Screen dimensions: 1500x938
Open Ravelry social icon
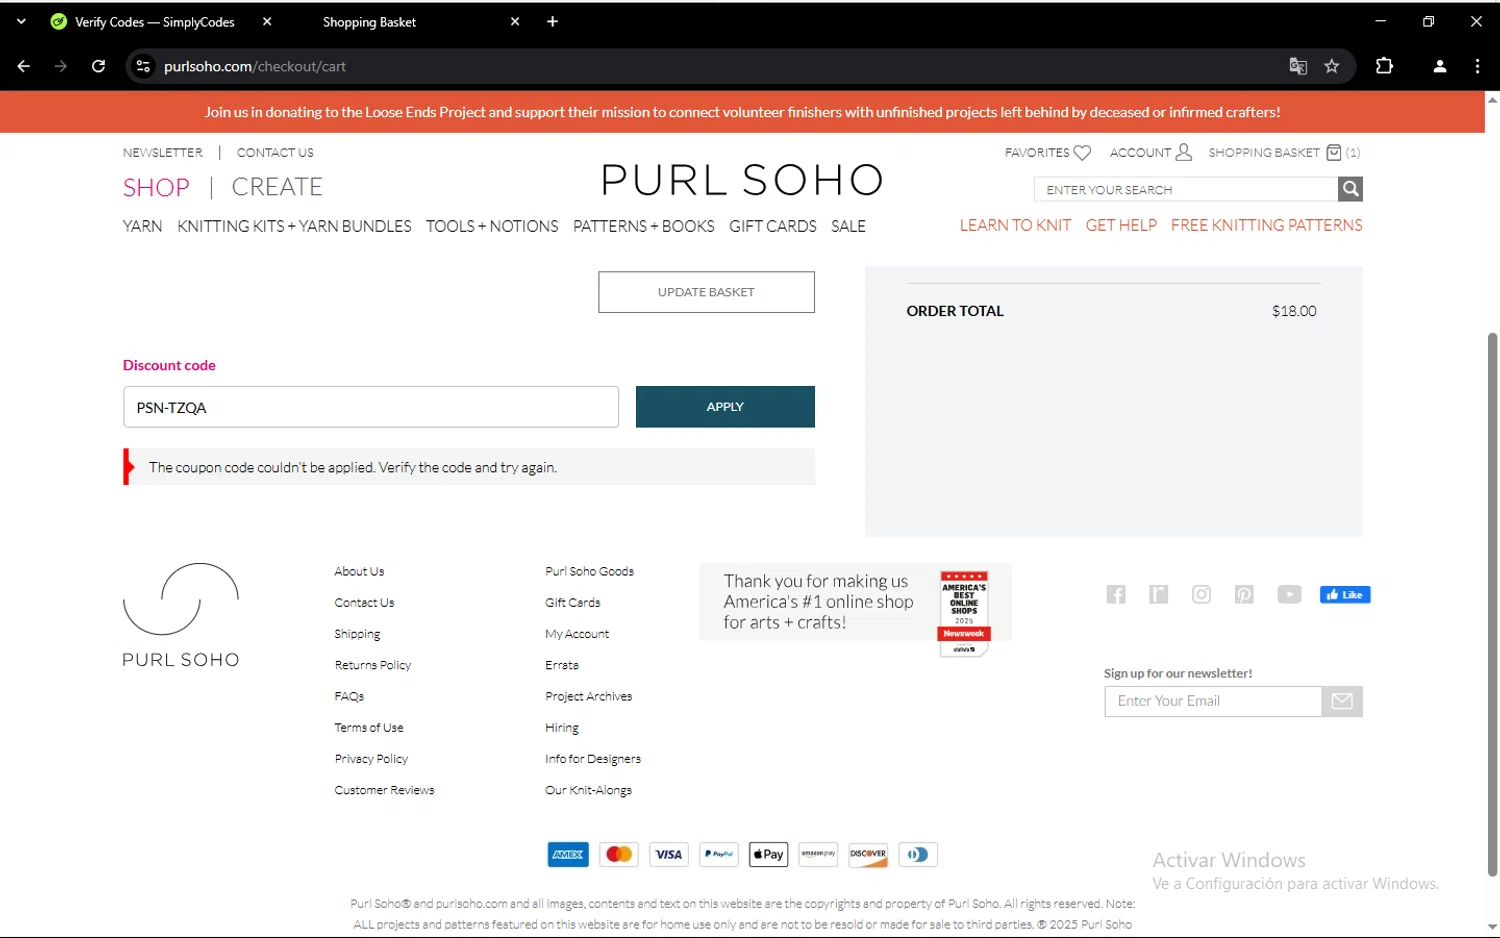point(1159,595)
